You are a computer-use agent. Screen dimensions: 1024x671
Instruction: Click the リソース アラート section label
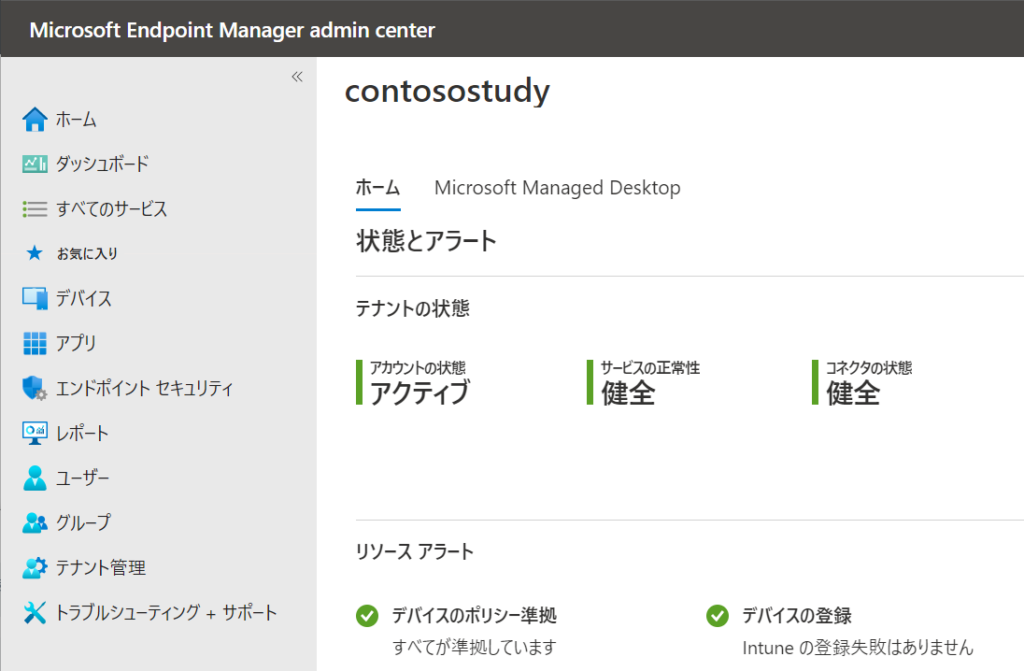pyautogui.click(x=415, y=551)
